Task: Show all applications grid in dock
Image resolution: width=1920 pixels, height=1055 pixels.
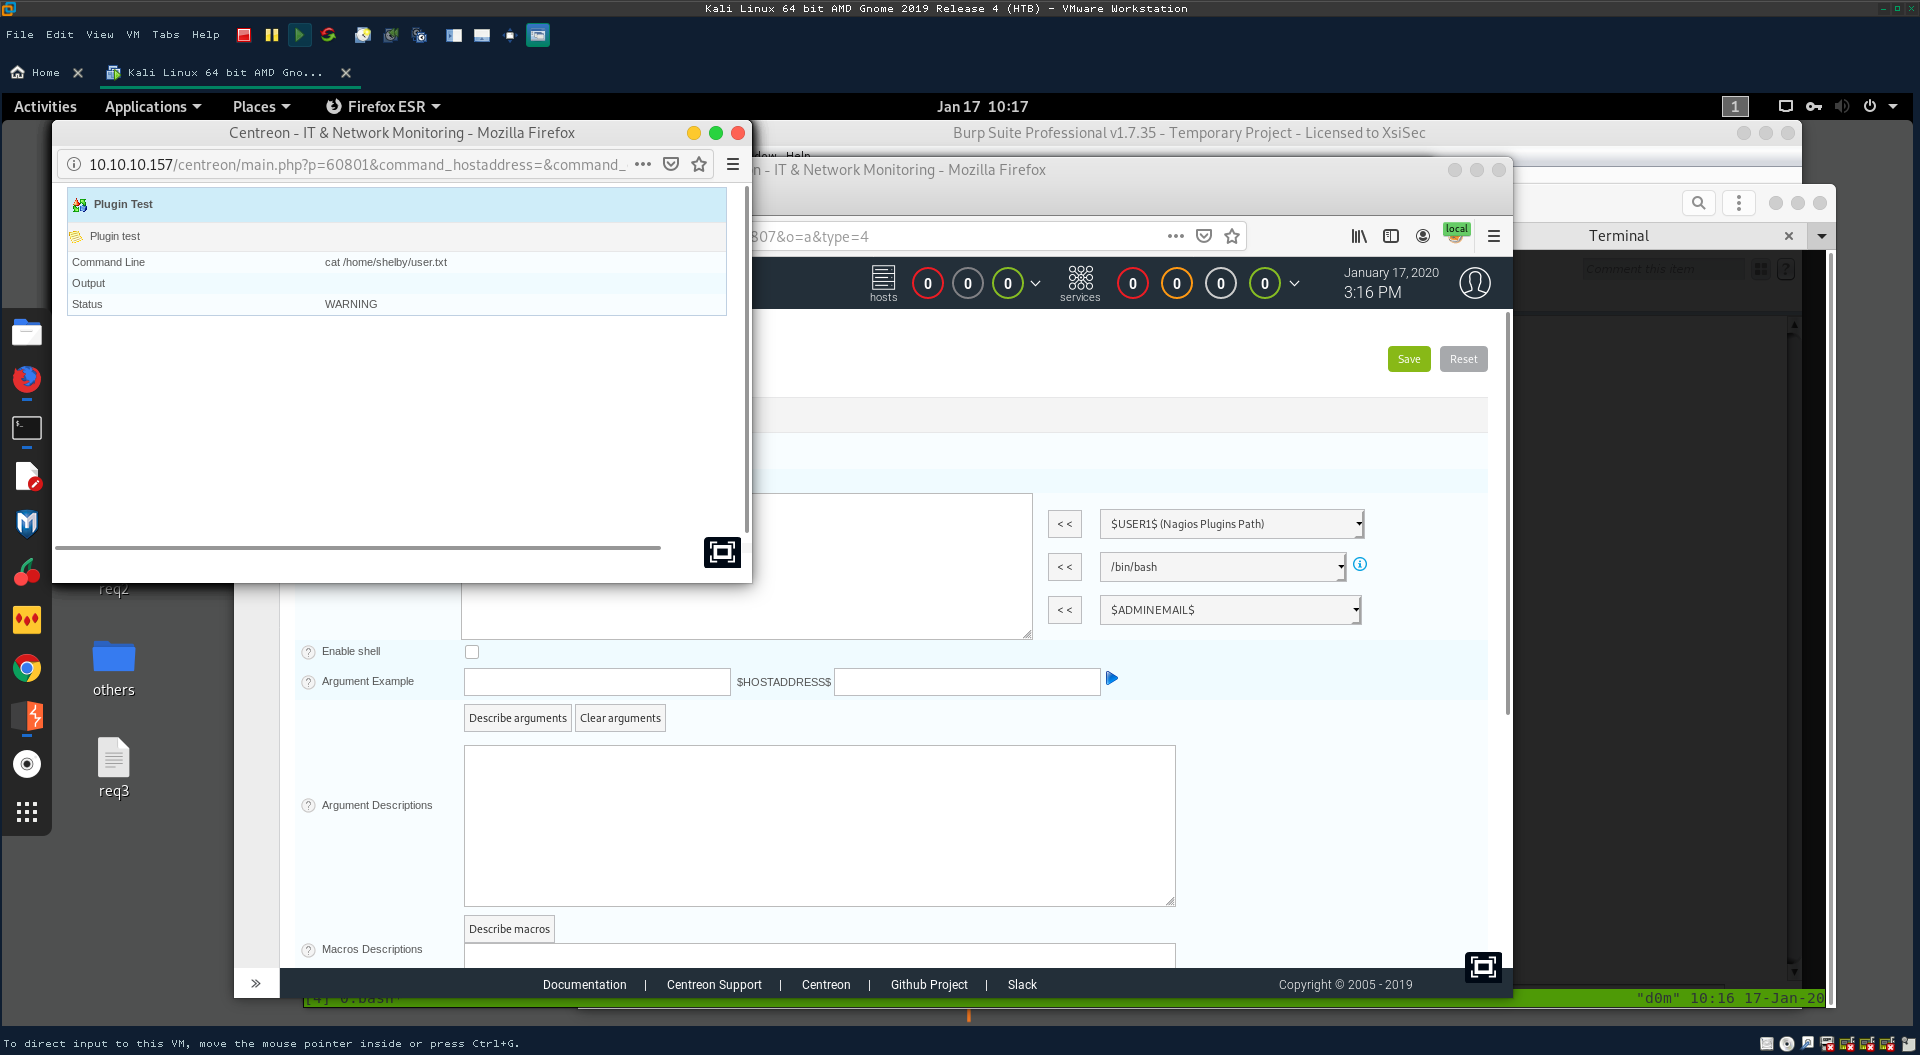Action: pyautogui.click(x=27, y=812)
